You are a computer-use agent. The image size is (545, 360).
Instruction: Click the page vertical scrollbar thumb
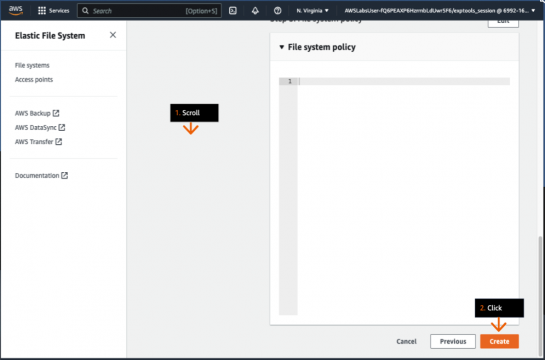[x=540, y=295]
